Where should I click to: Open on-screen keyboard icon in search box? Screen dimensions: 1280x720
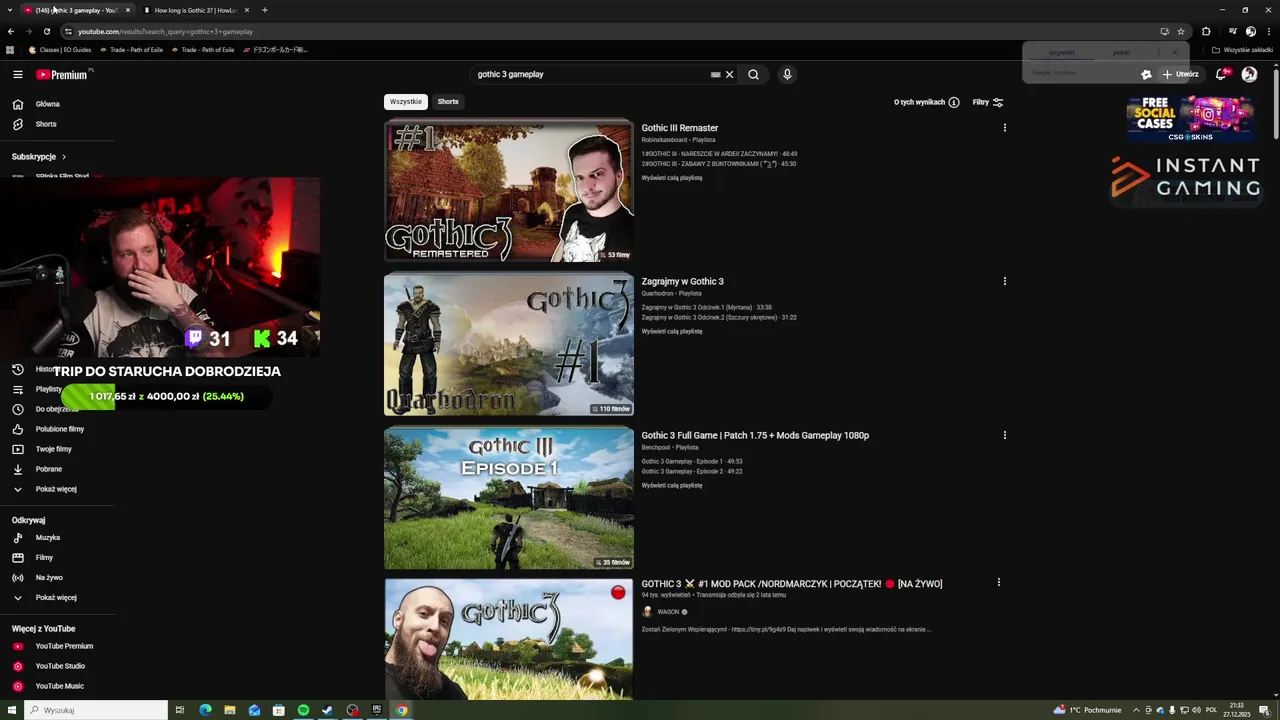pos(715,74)
